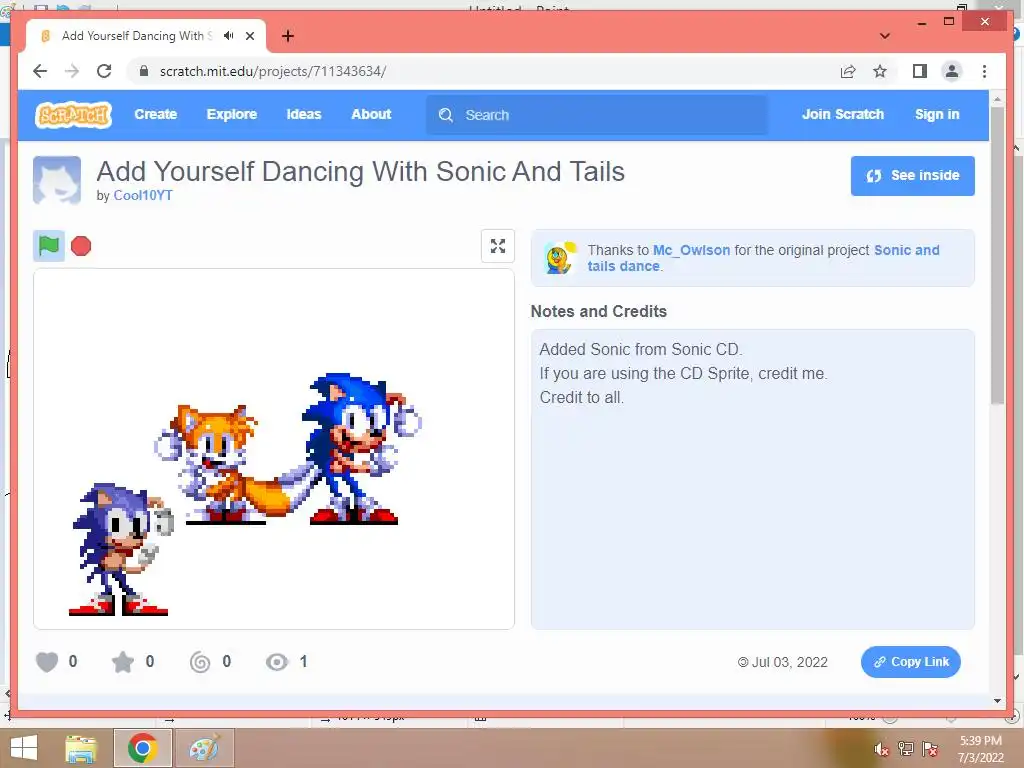Click the See inside button

(912, 176)
